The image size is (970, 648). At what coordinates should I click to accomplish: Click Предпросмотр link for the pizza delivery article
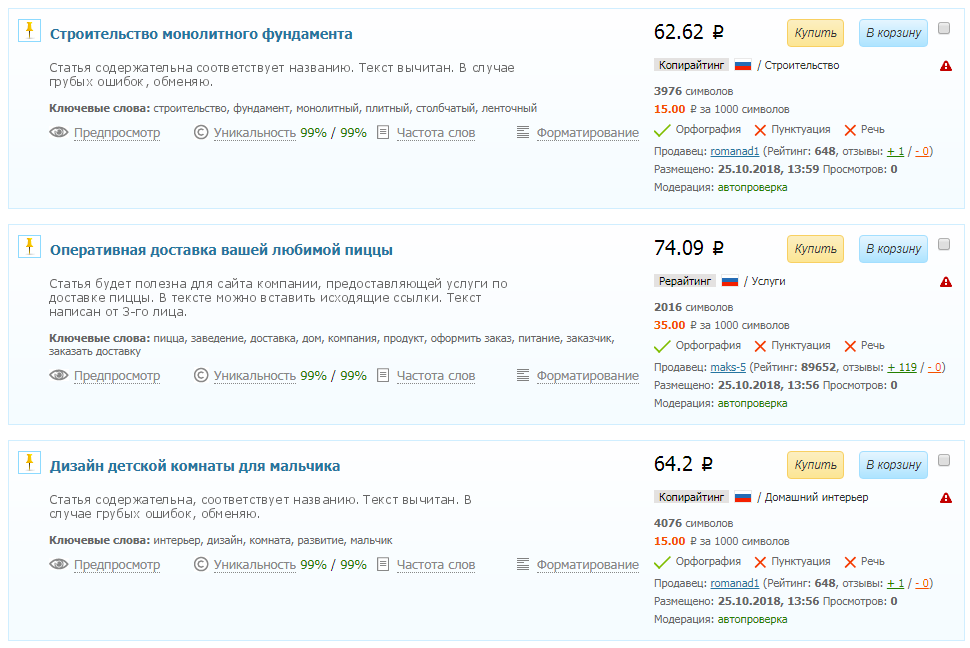click(117, 376)
